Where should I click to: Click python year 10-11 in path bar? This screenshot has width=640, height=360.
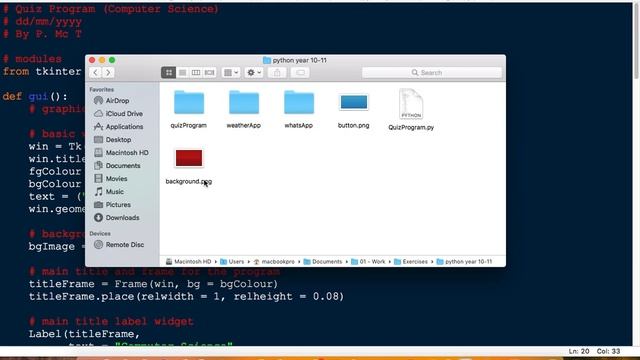[464, 262]
